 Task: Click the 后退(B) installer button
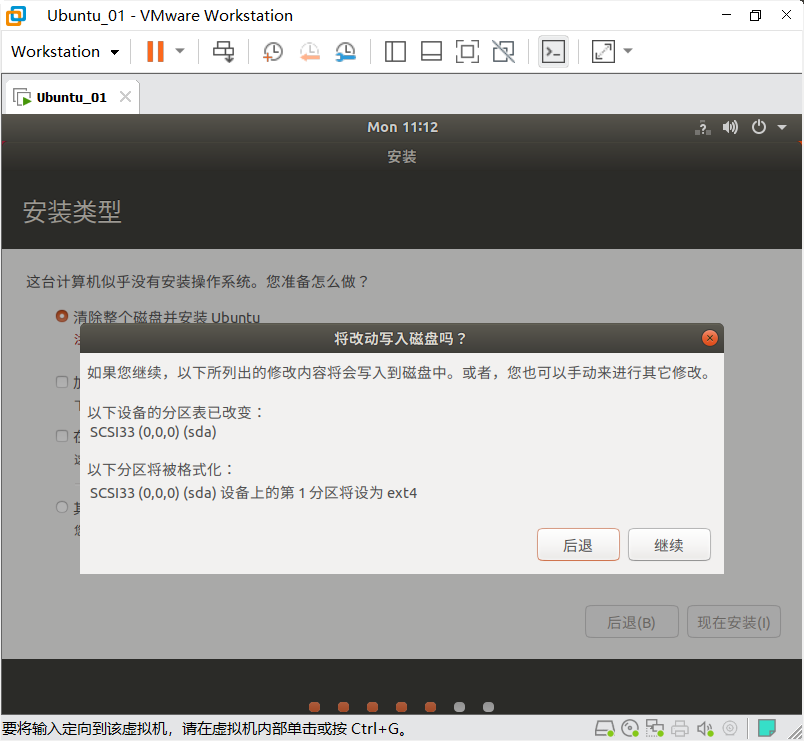632,622
